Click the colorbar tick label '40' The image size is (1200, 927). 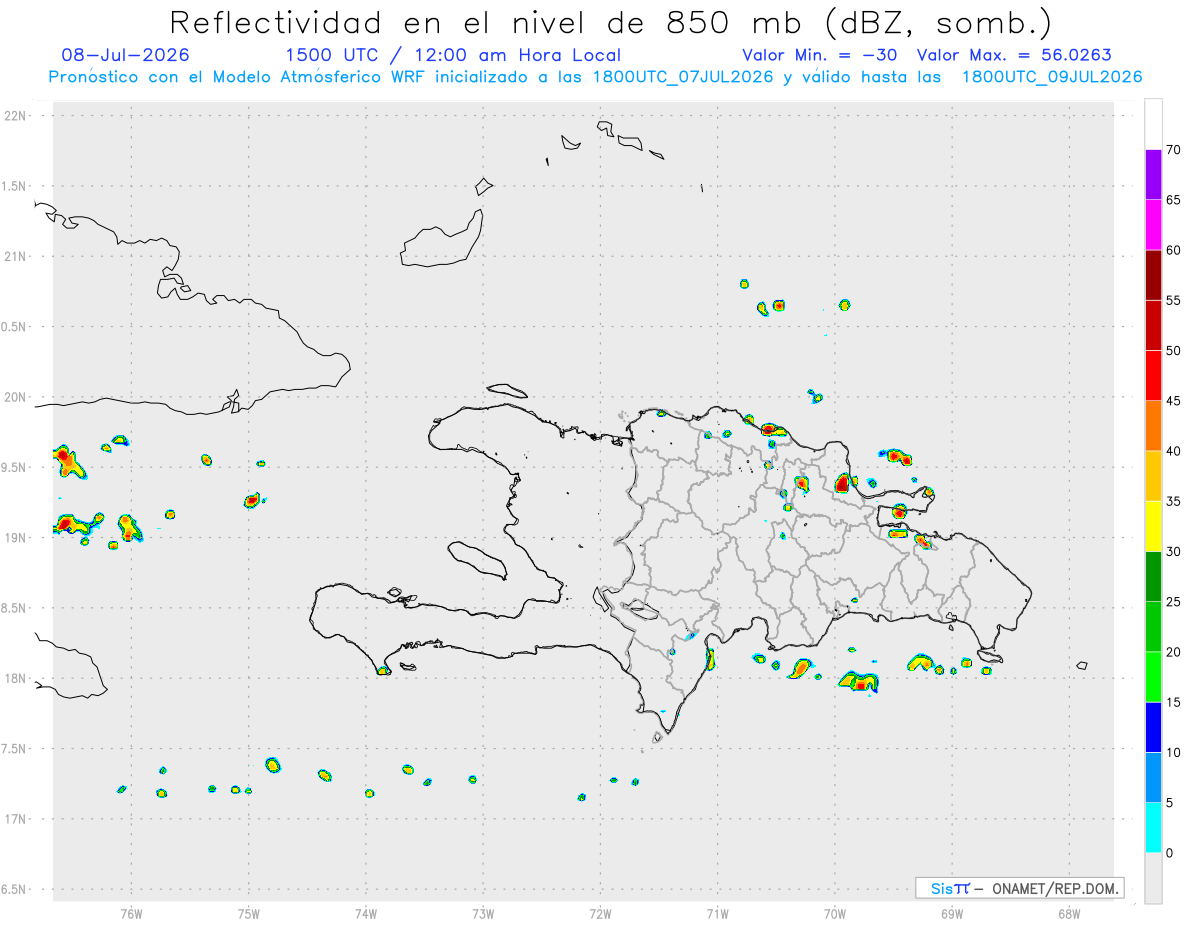(x=1174, y=451)
